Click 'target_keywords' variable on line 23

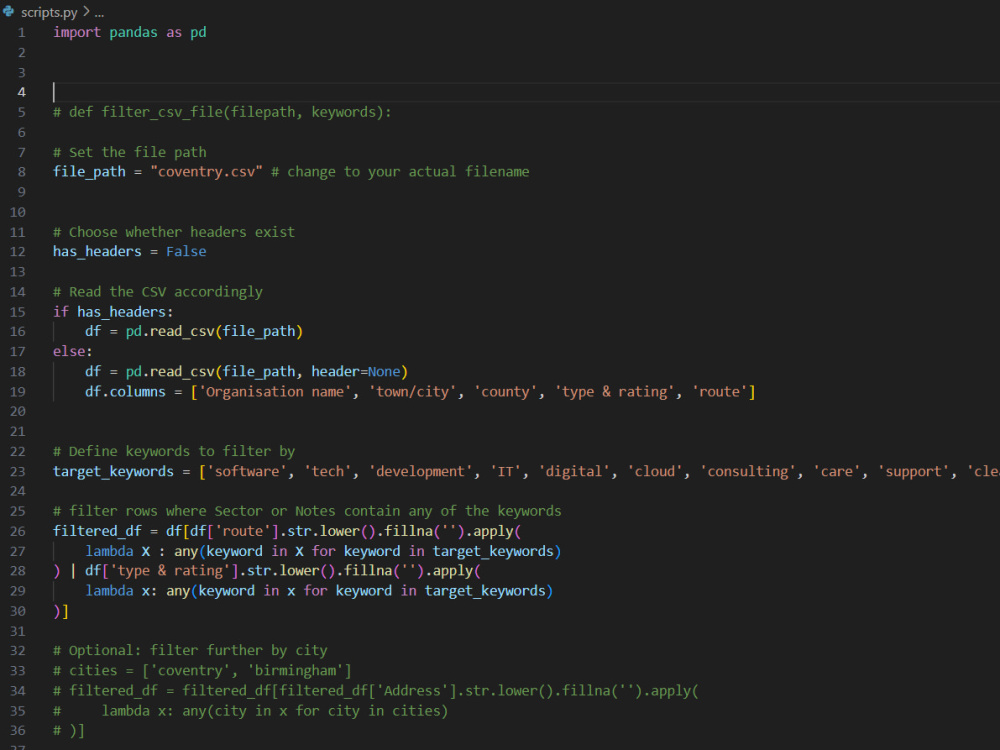tap(113, 471)
